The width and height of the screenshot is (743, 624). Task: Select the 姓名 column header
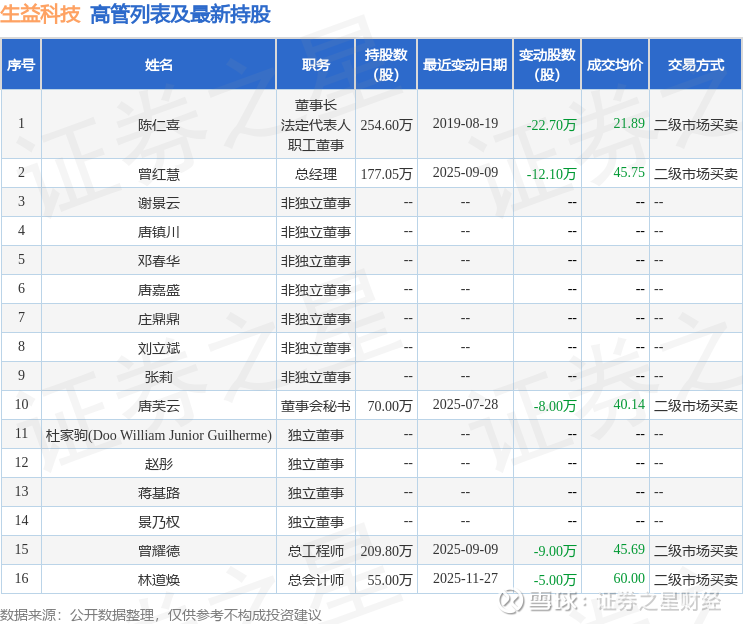(159, 65)
